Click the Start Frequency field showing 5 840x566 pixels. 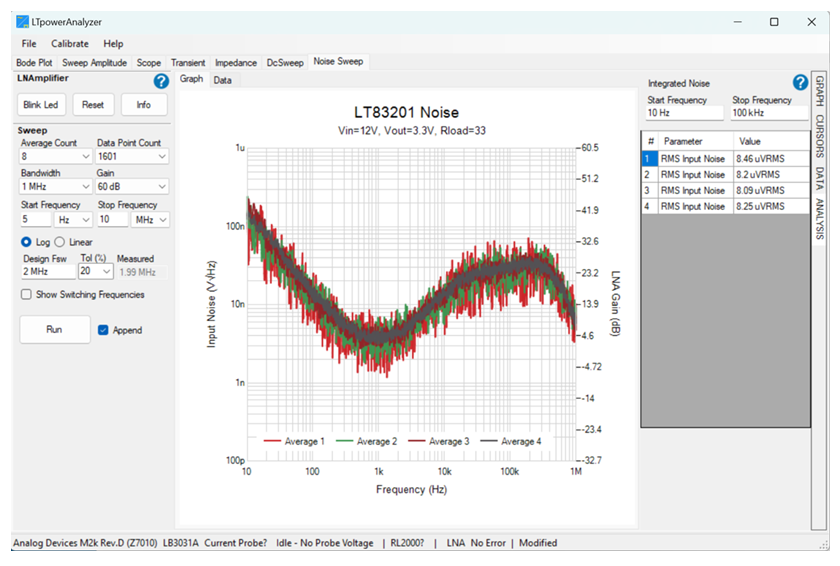[x=35, y=220]
